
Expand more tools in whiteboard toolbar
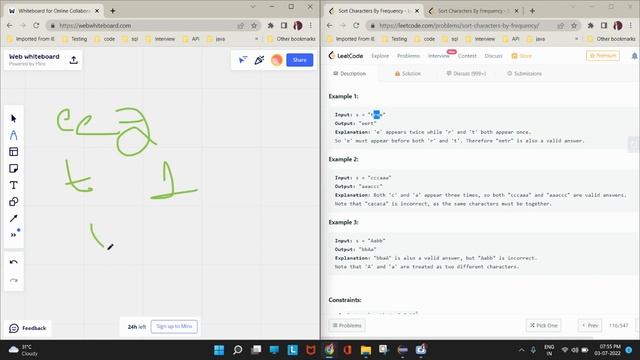[13, 235]
